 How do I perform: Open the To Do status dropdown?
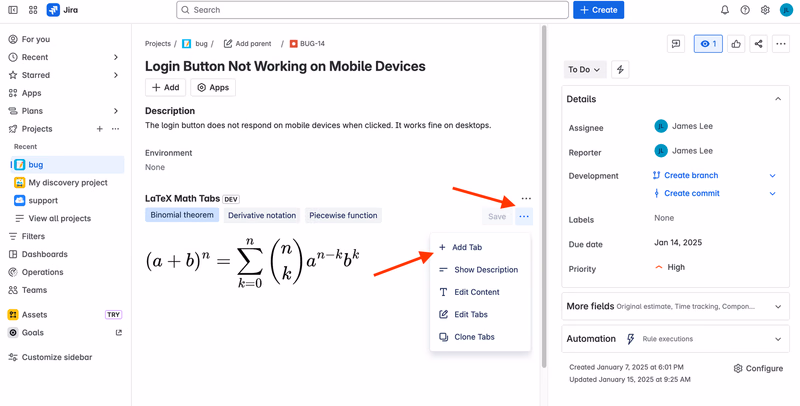click(x=585, y=69)
